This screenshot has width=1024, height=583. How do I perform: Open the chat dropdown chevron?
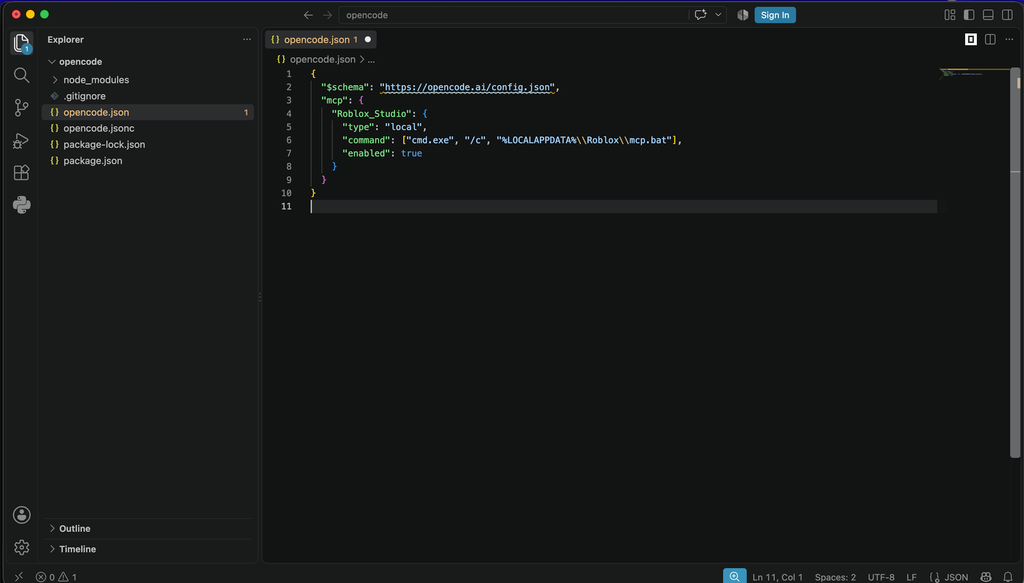click(718, 15)
